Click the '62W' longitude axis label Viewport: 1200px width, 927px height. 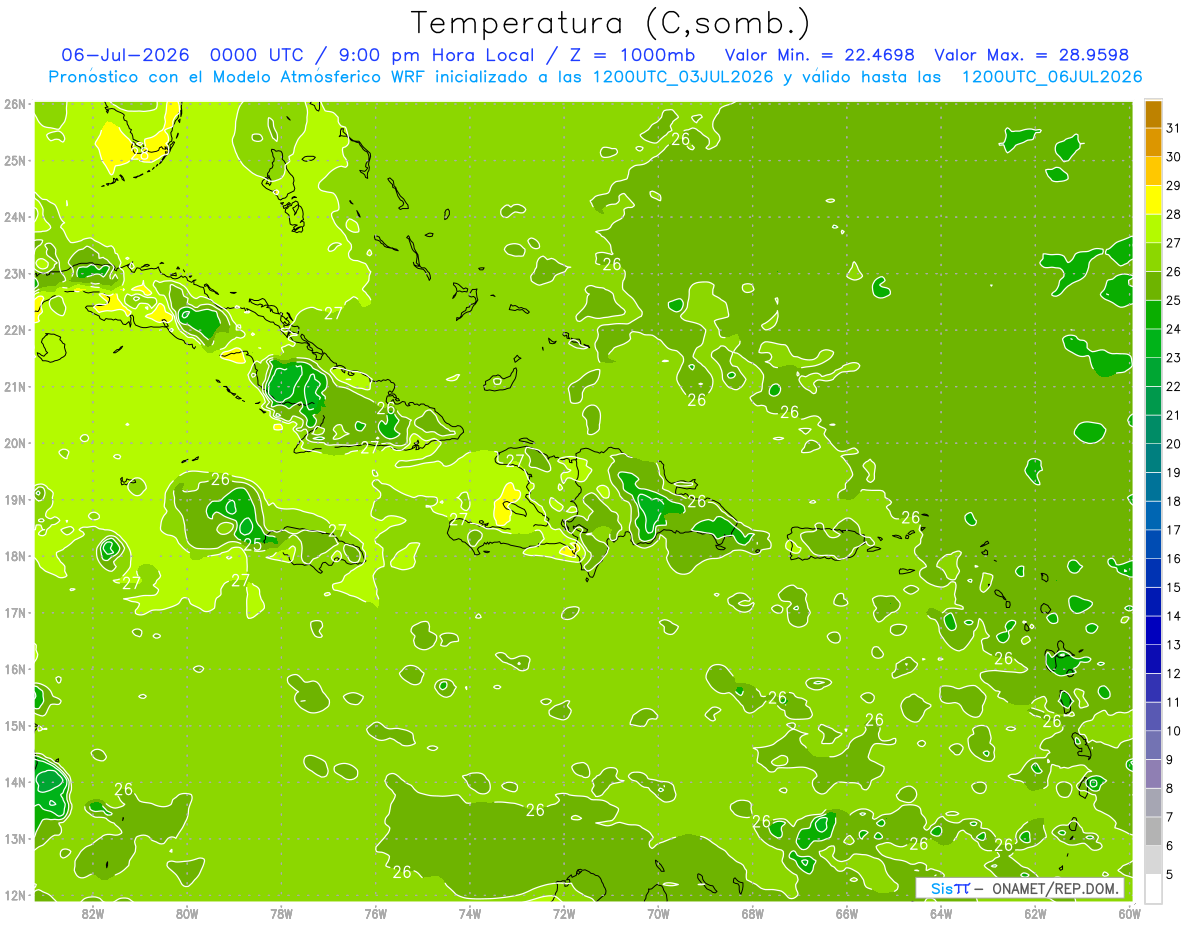coord(1035,913)
